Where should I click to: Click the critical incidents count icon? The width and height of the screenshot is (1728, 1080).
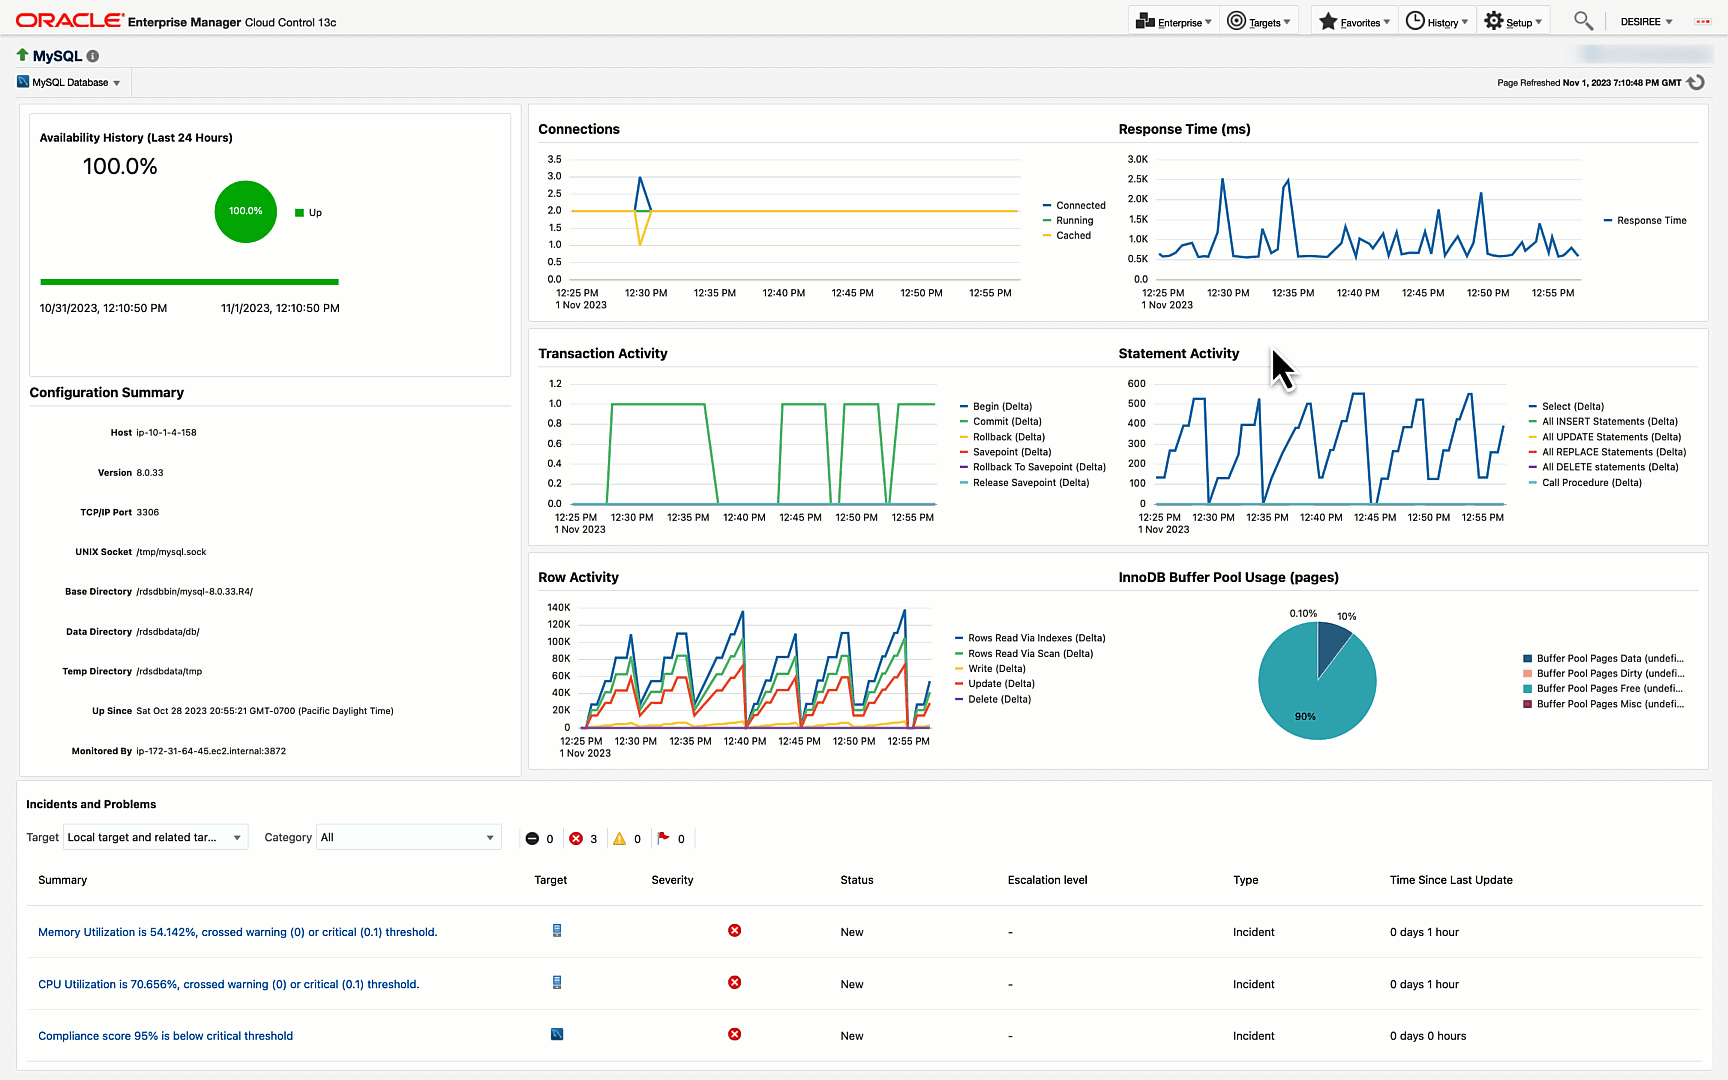(x=576, y=839)
